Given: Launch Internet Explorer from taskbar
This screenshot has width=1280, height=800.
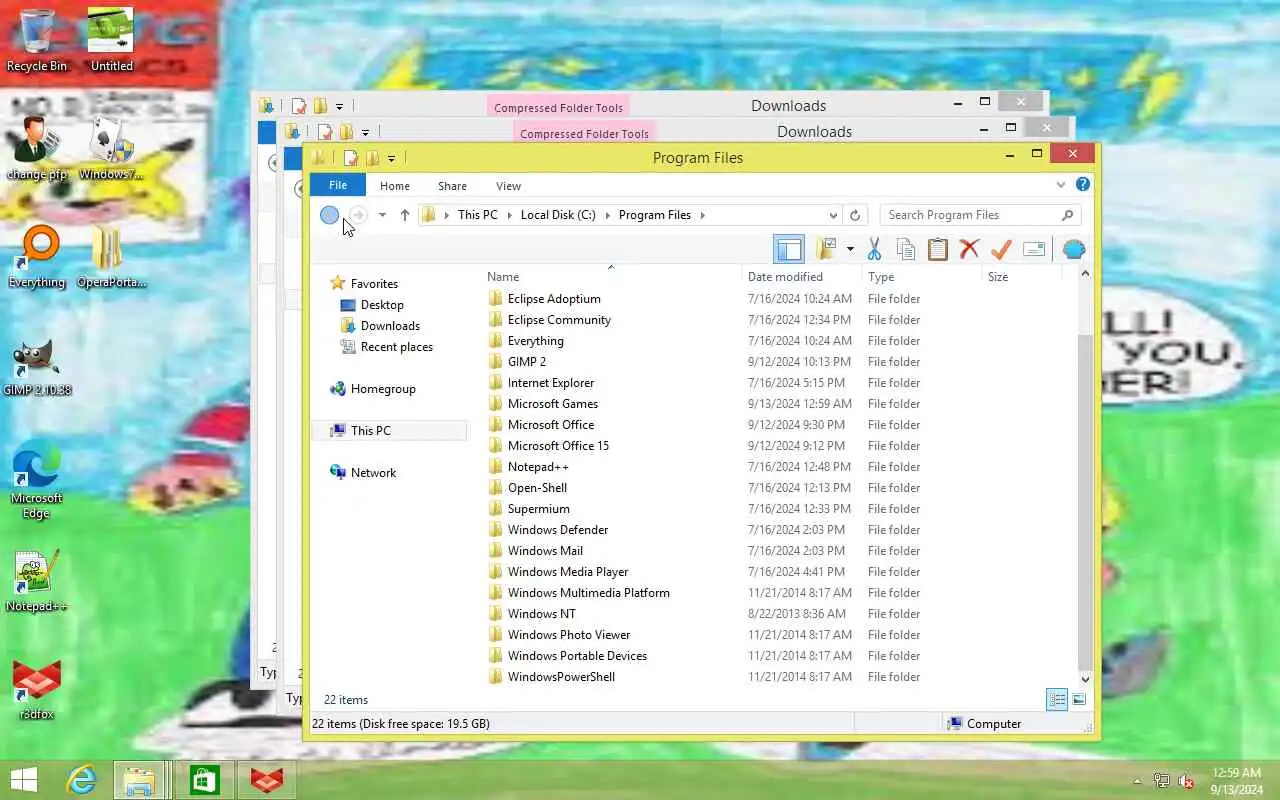Looking at the screenshot, I should click(x=81, y=780).
